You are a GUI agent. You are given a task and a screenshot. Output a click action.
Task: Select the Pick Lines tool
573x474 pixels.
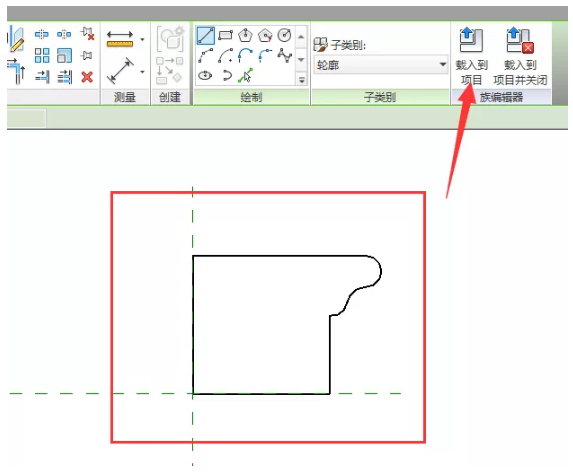pos(245,76)
